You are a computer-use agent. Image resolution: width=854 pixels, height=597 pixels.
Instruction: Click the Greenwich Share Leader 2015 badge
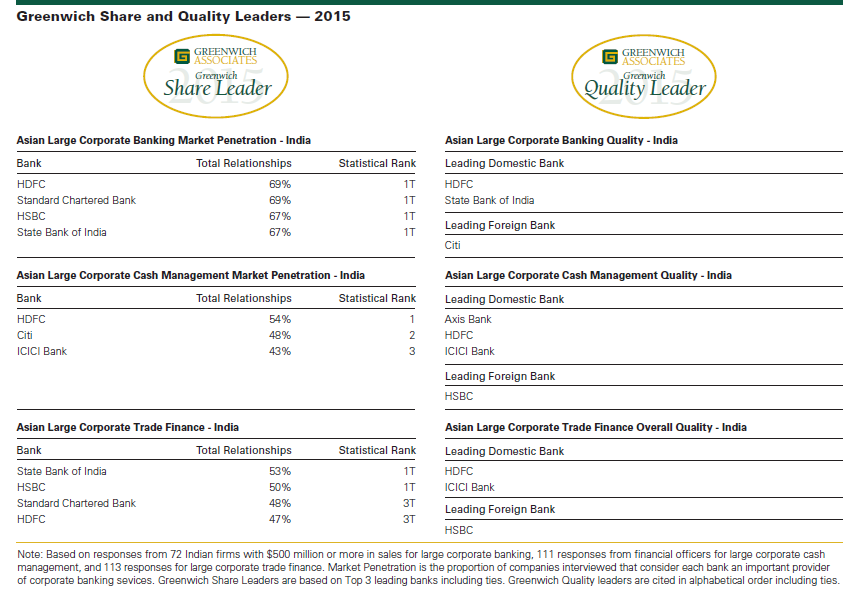click(216, 76)
